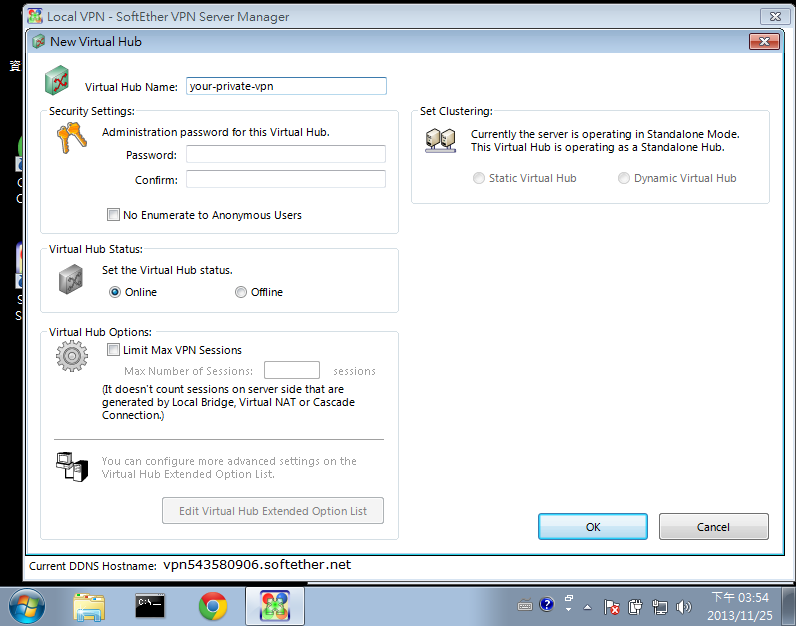Open the Windows Start menu
Image resolution: width=796 pixels, height=626 pixels.
[26, 606]
